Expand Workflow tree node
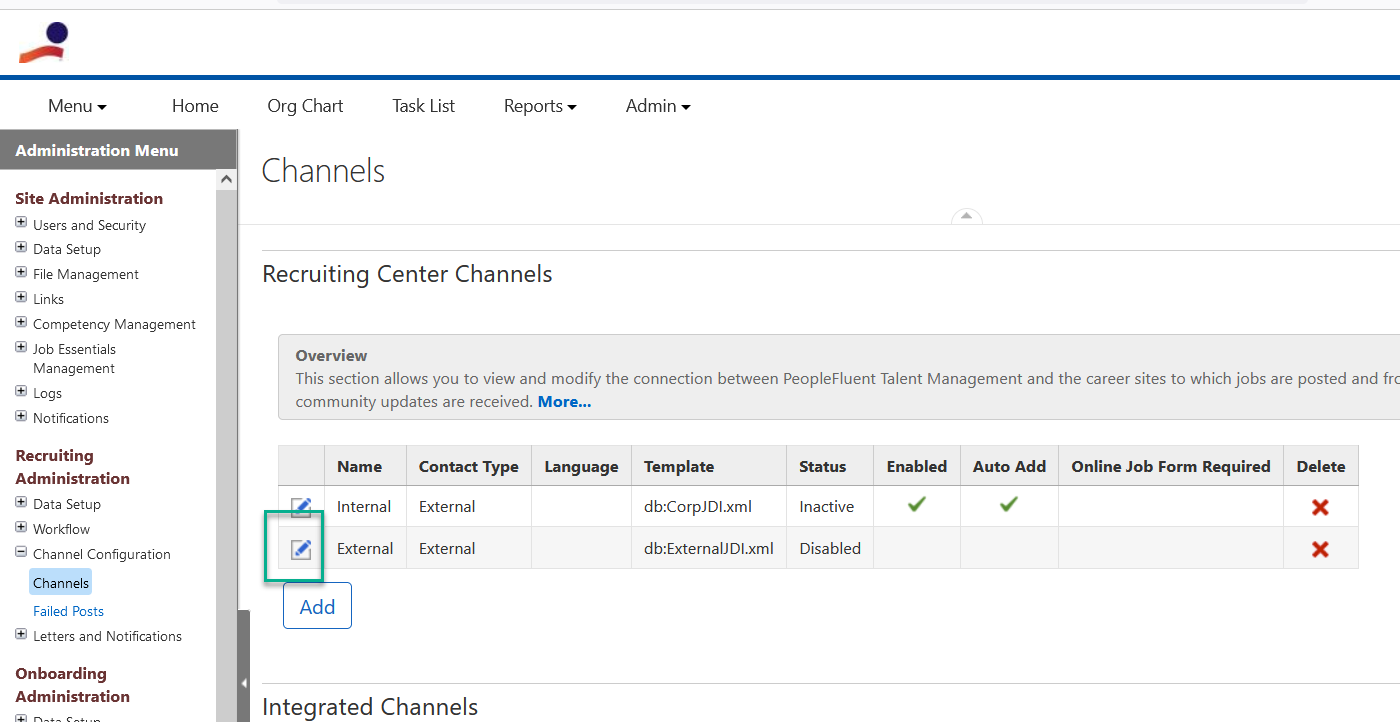Image resolution: width=1400 pixels, height=722 pixels. [x=21, y=527]
